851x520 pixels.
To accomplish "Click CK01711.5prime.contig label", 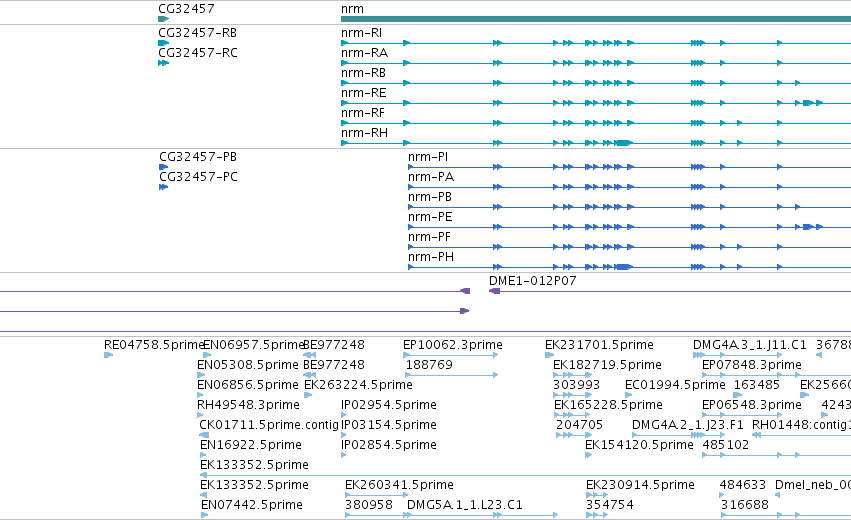I will point(269,425).
